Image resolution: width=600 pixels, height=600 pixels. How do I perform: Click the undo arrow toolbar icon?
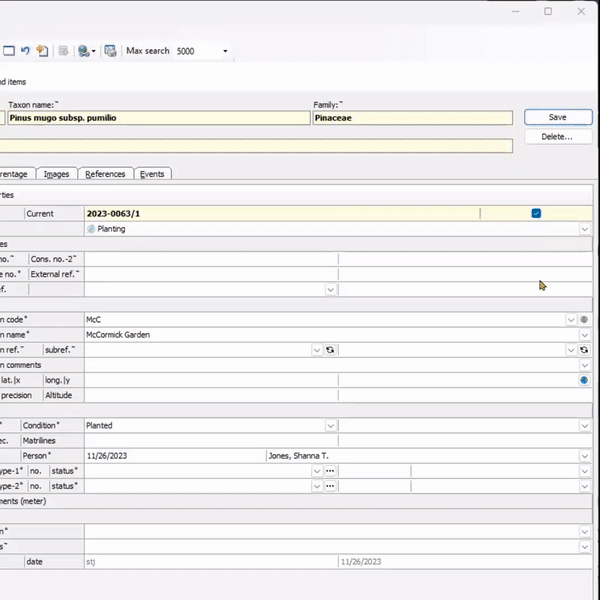(25, 51)
